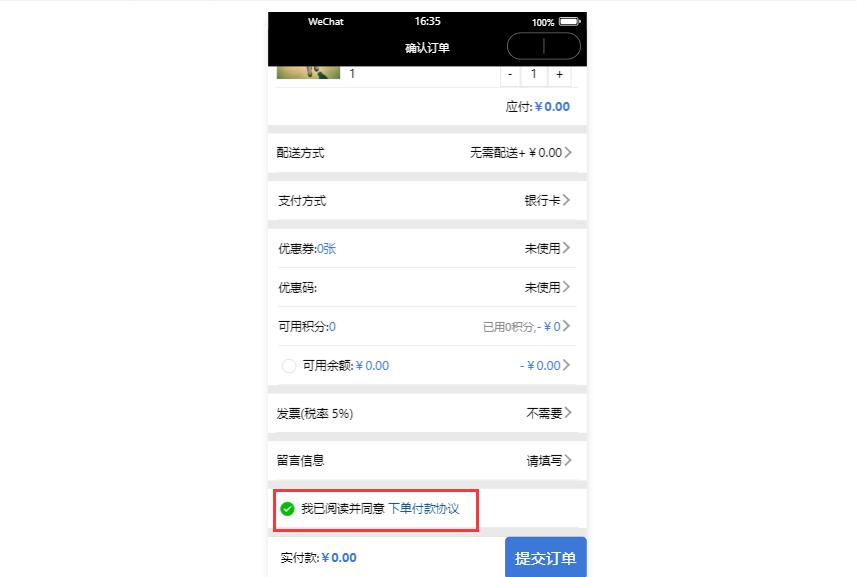Toggle the 可用余额 balance radio circle
Screen dimensions: 857x577
pyautogui.click(x=289, y=366)
